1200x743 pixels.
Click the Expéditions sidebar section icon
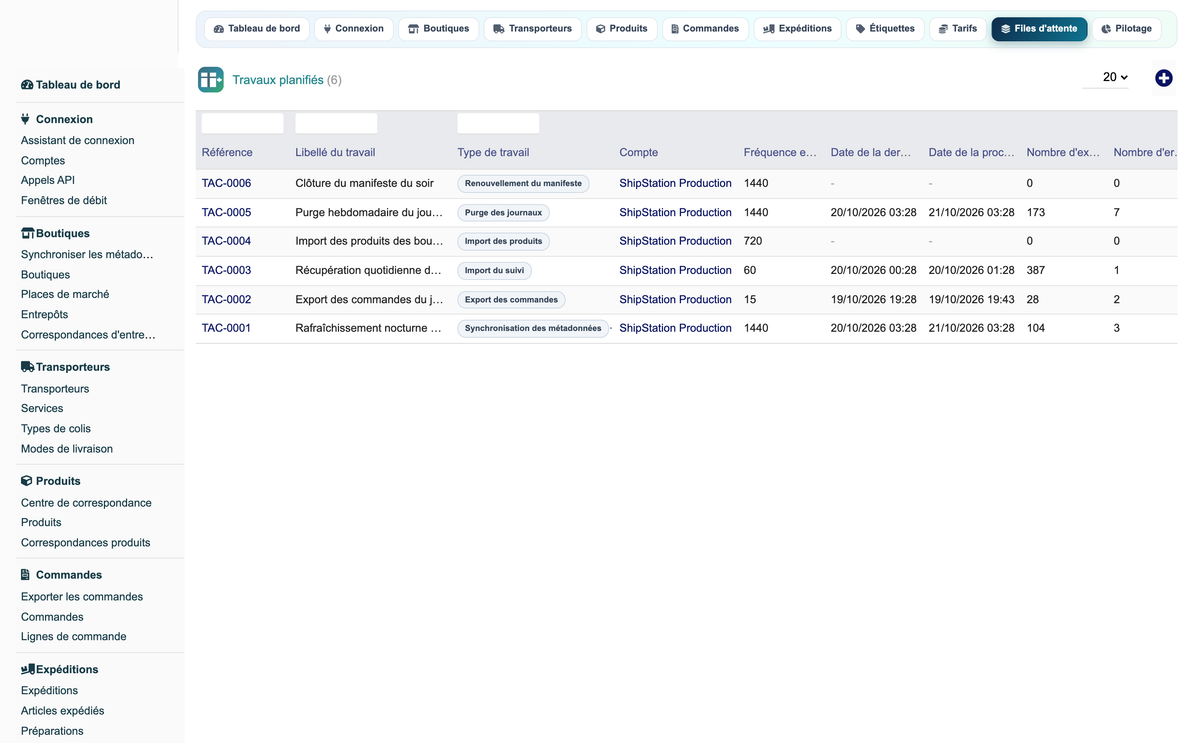click(28, 669)
